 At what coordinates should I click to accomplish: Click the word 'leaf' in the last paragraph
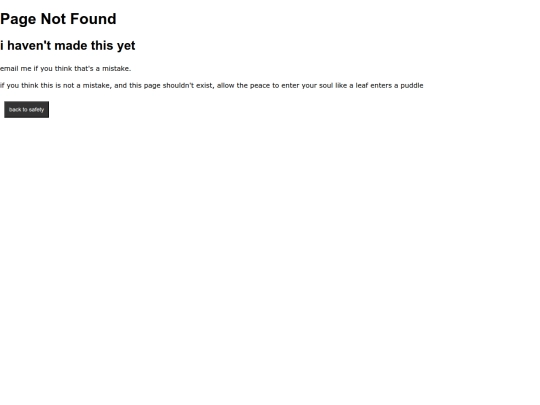(x=362, y=85)
